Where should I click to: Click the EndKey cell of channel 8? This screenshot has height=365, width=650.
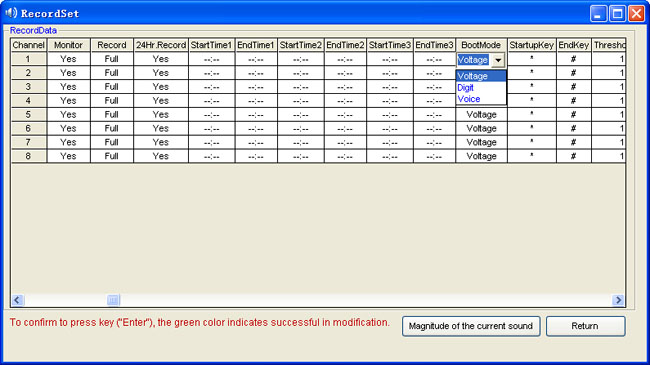coord(574,156)
